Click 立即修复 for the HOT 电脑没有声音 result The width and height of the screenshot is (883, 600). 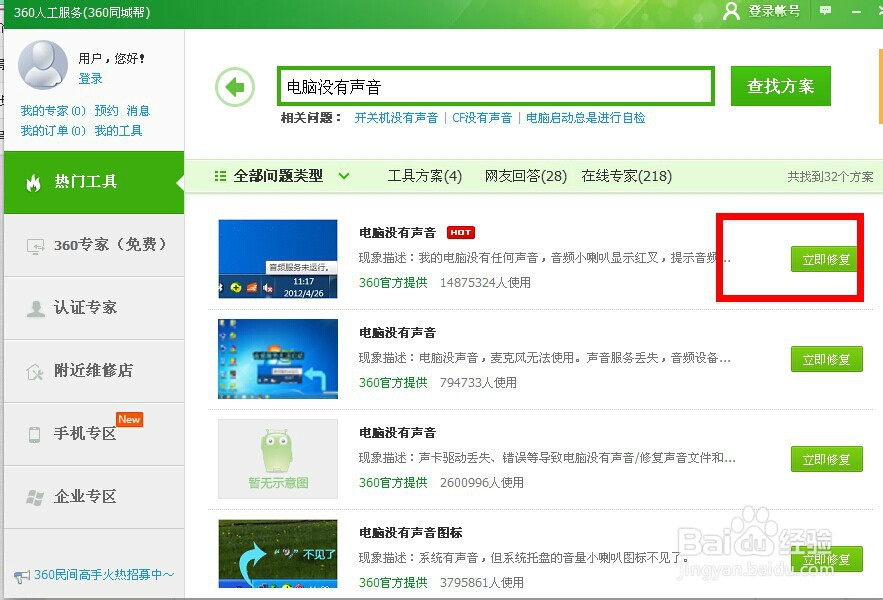[826, 259]
